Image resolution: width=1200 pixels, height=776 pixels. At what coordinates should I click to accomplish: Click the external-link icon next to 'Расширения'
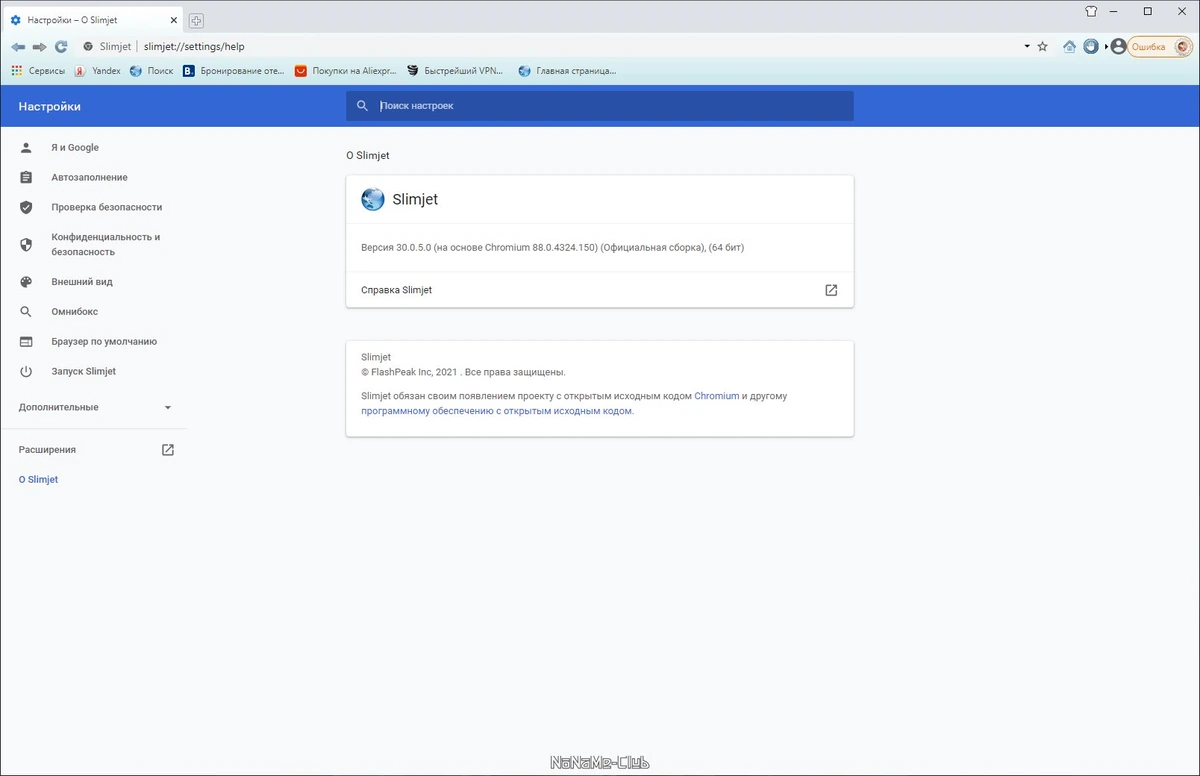click(168, 450)
